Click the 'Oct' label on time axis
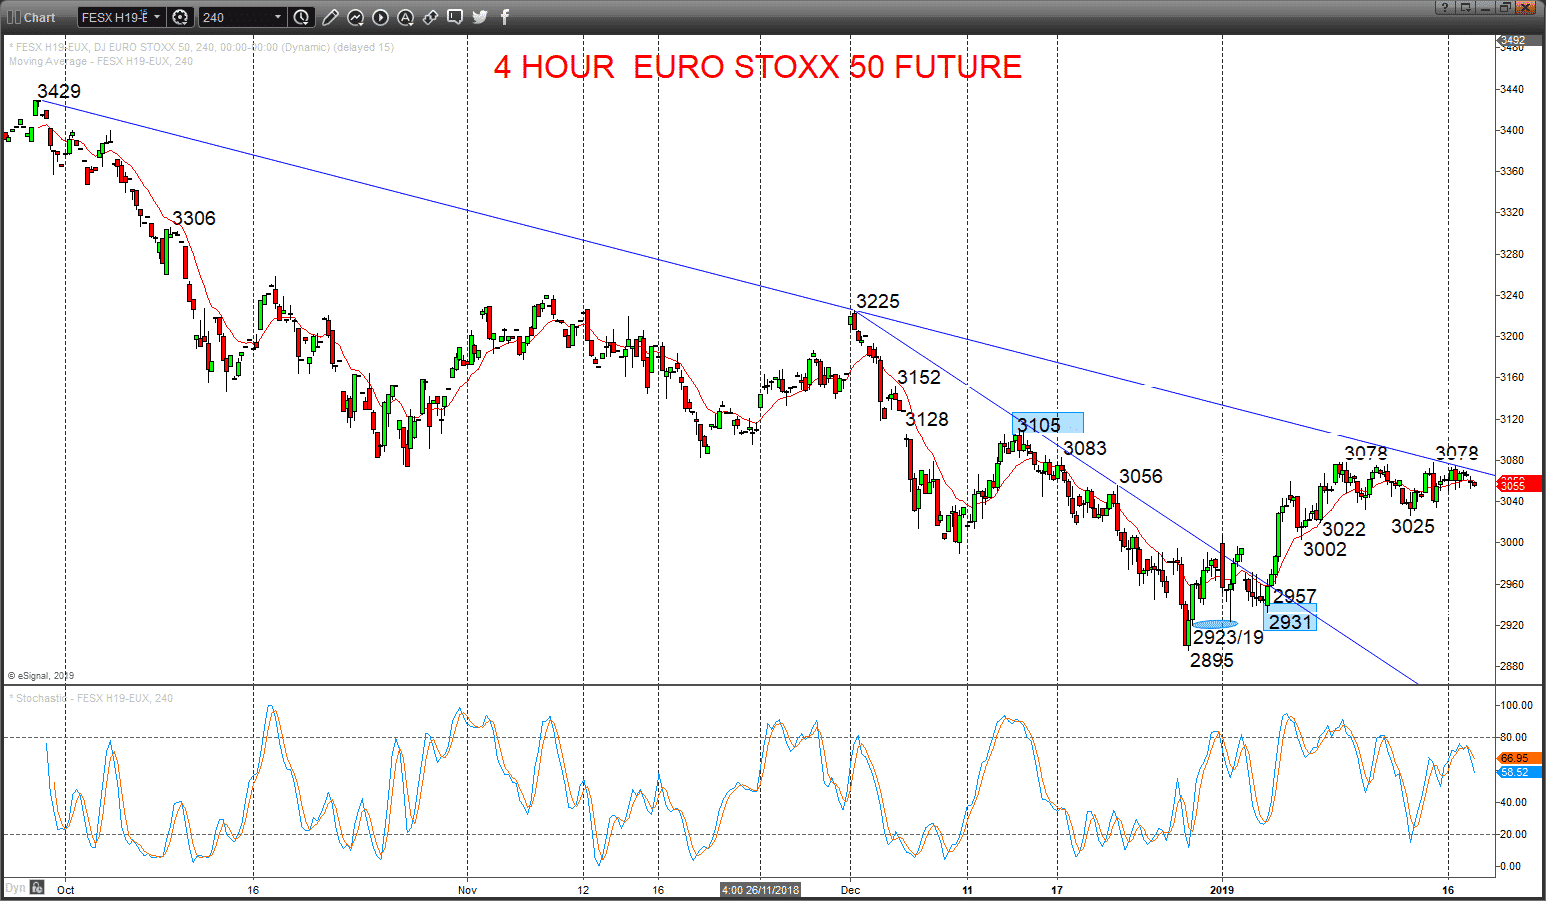The height and width of the screenshot is (901, 1546). click(66, 889)
